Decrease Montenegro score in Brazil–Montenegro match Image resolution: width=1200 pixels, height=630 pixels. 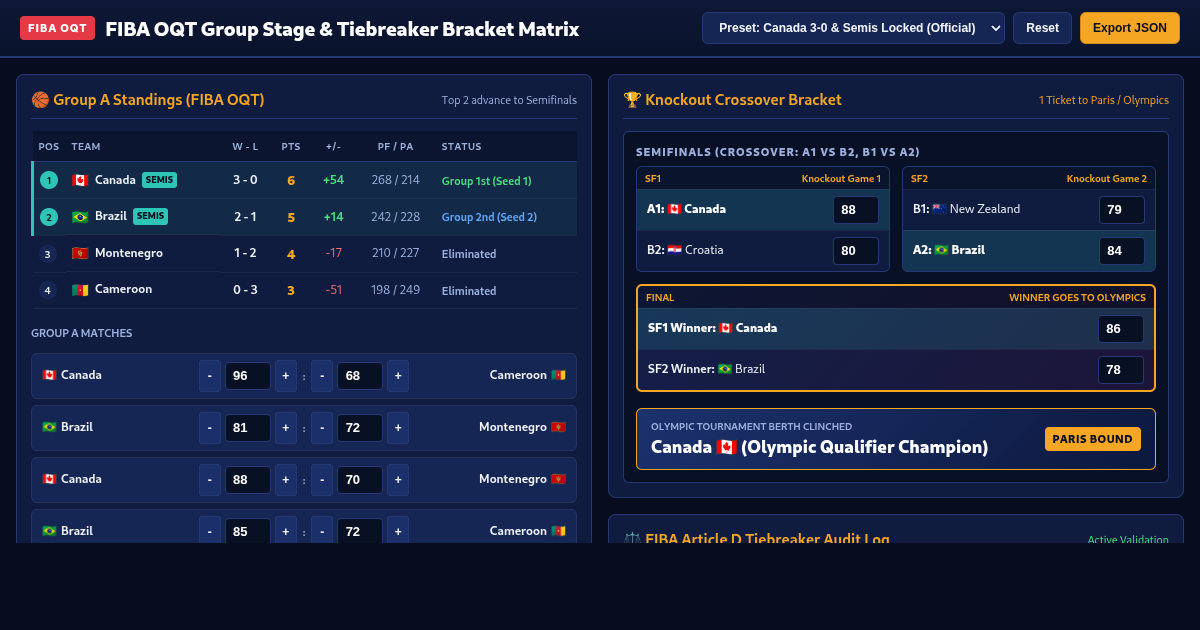click(x=322, y=427)
